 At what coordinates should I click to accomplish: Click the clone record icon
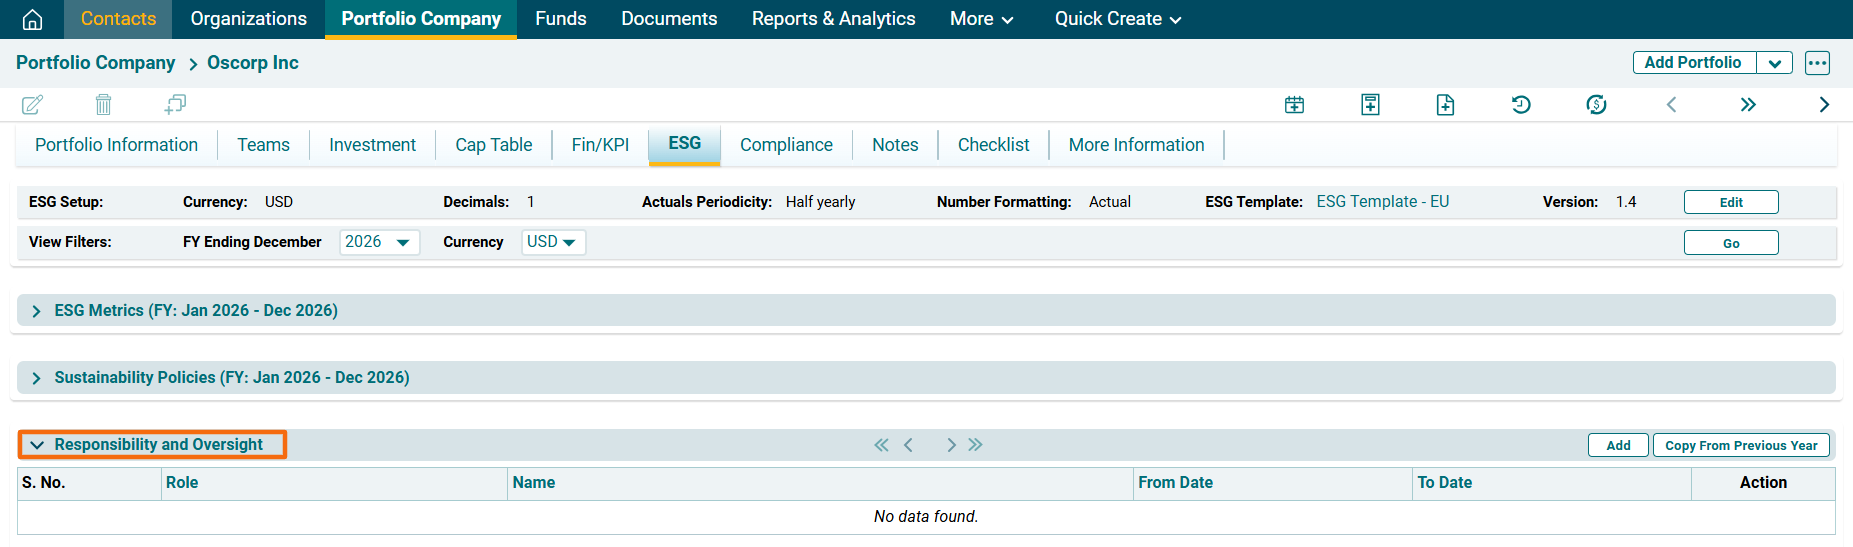click(x=175, y=104)
